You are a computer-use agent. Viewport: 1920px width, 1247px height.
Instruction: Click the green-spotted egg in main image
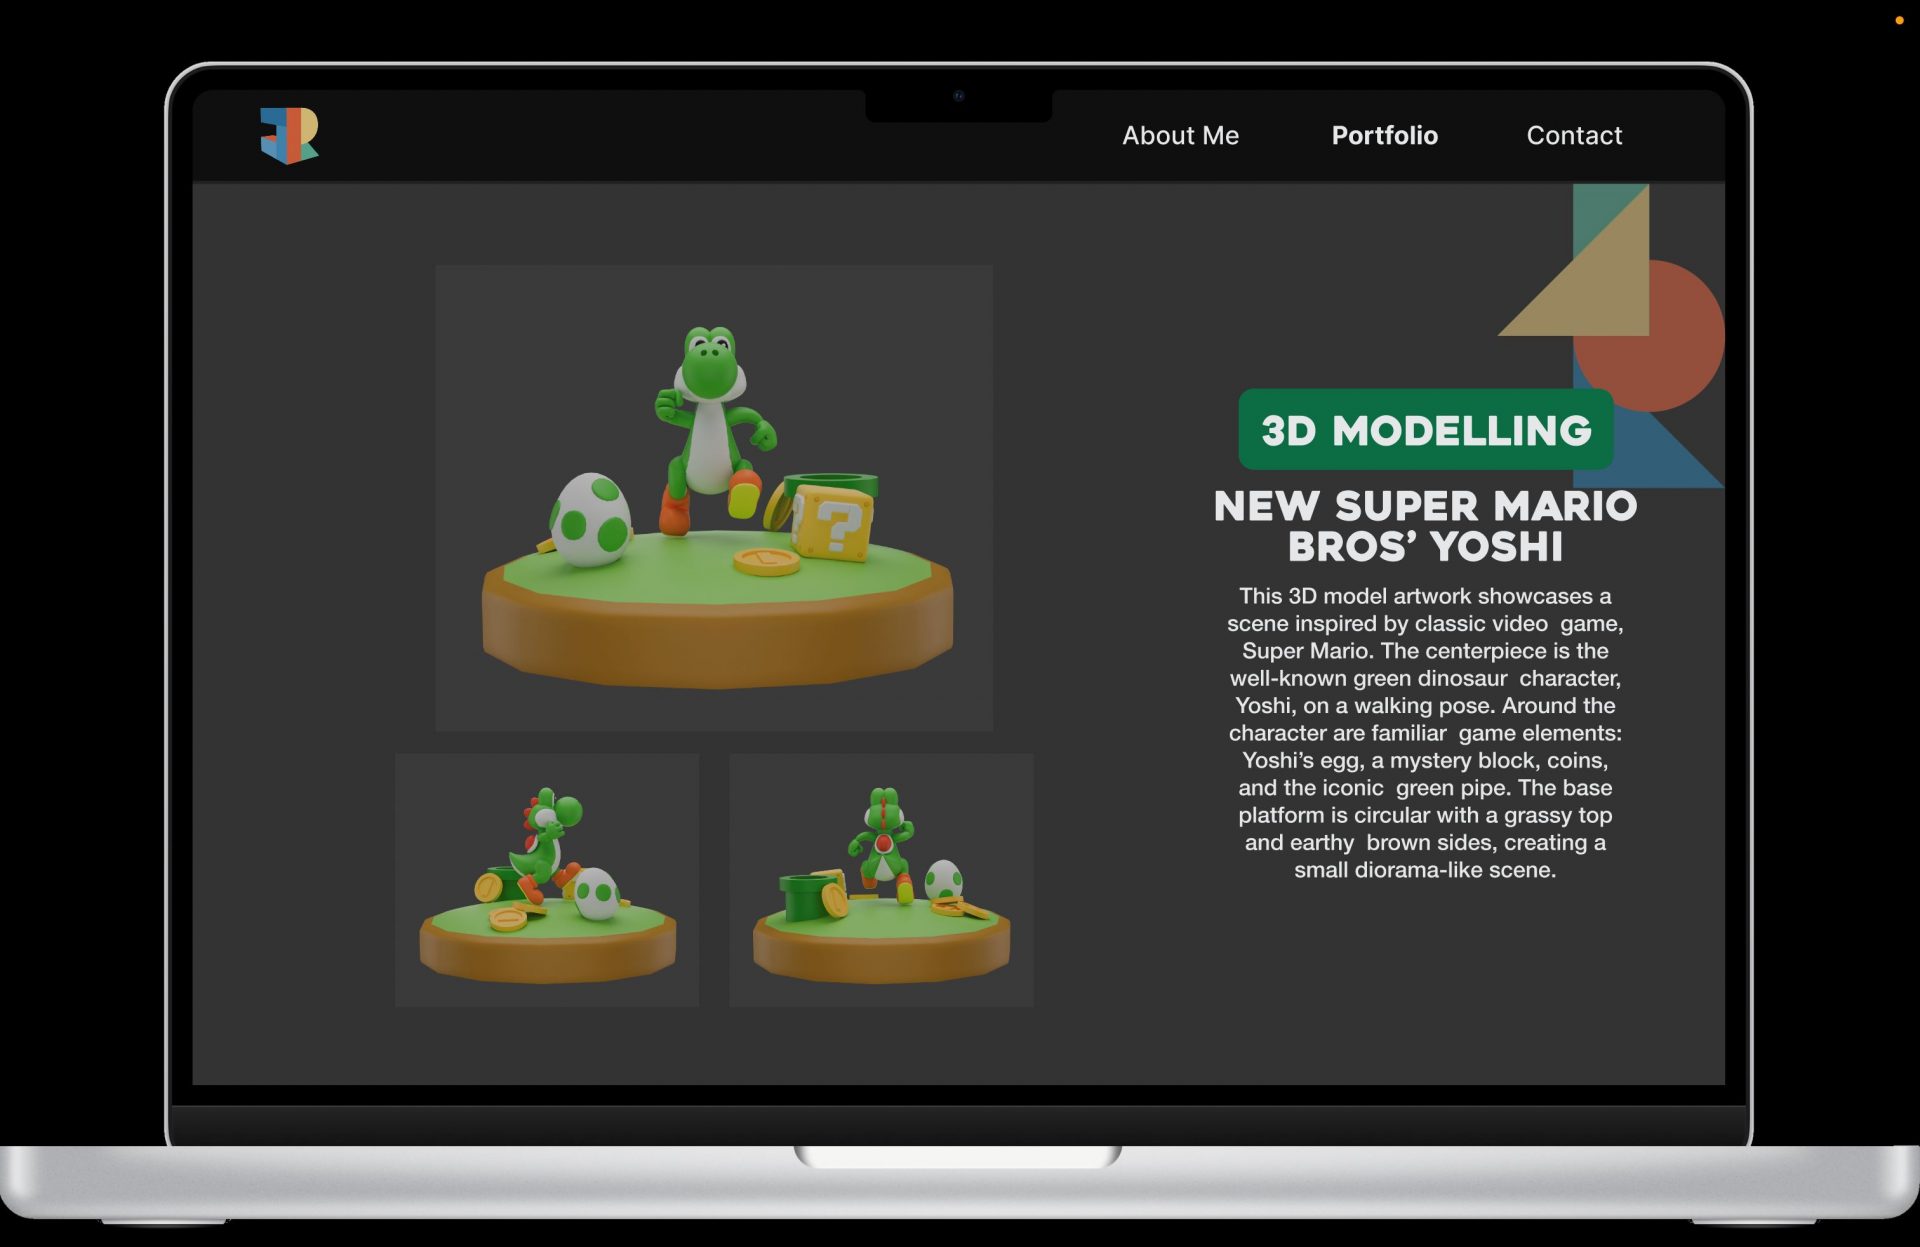(x=590, y=520)
